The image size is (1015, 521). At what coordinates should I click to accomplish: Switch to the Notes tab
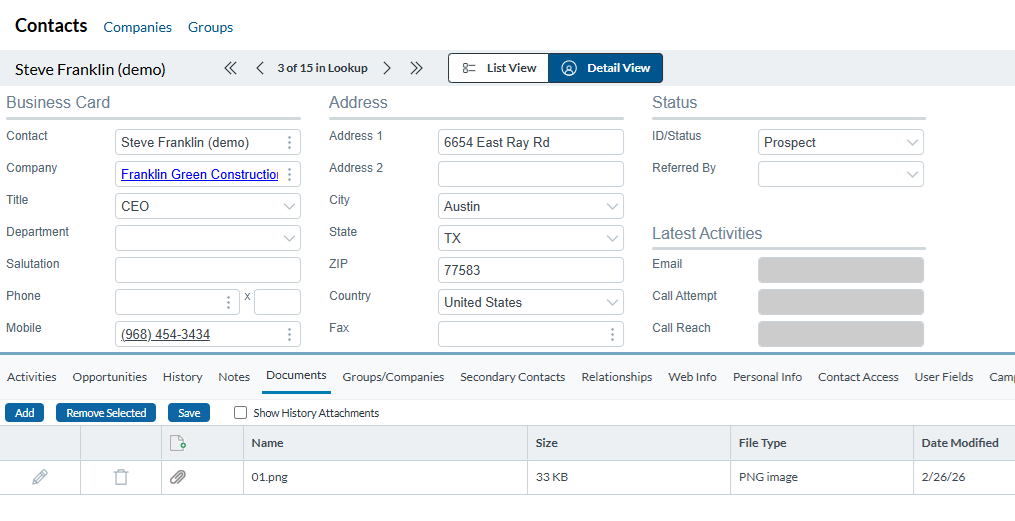pos(234,377)
